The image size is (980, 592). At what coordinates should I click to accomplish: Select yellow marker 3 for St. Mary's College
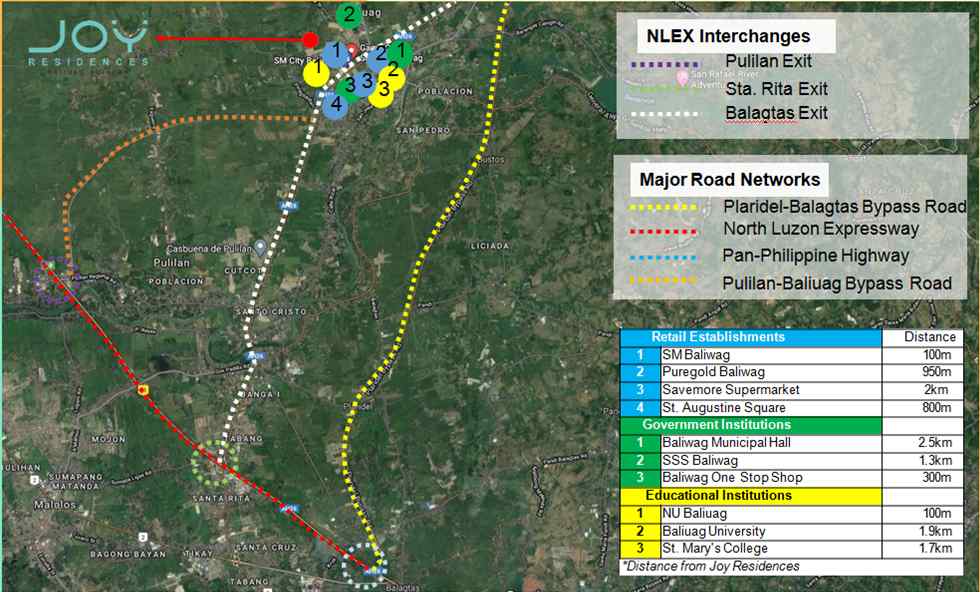click(x=382, y=92)
